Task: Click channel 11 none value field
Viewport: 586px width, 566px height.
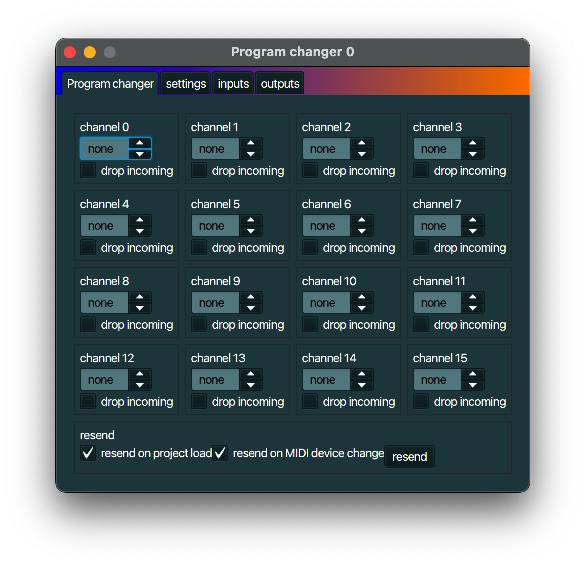Action: (438, 302)
